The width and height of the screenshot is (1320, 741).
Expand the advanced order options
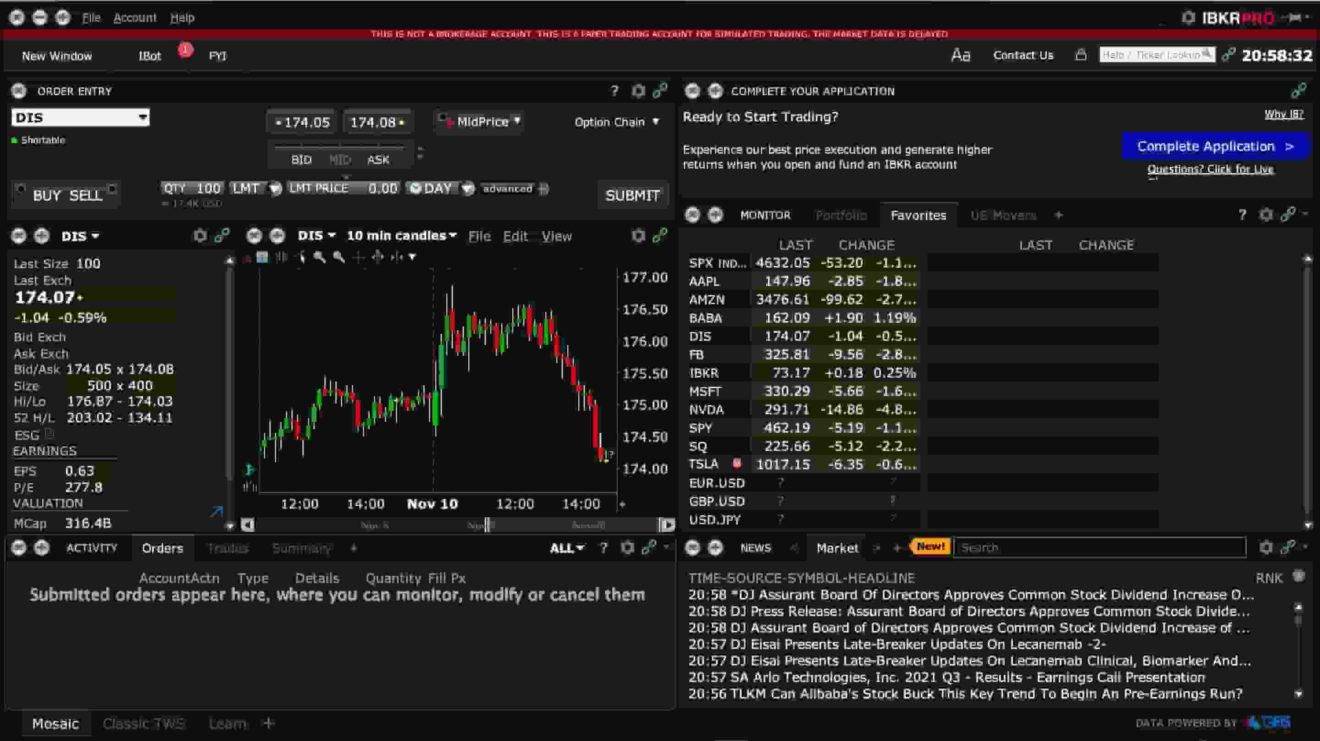(510, 188)
